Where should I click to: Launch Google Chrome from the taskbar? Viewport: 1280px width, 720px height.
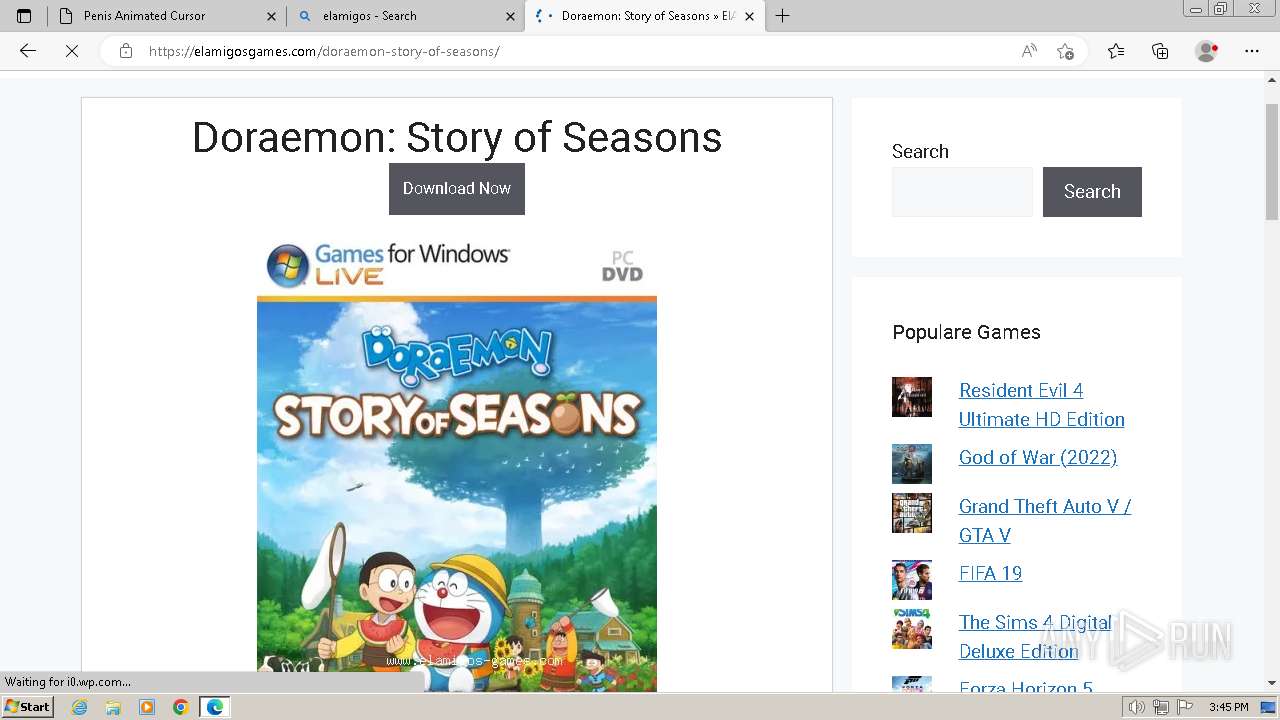point(180,707)
